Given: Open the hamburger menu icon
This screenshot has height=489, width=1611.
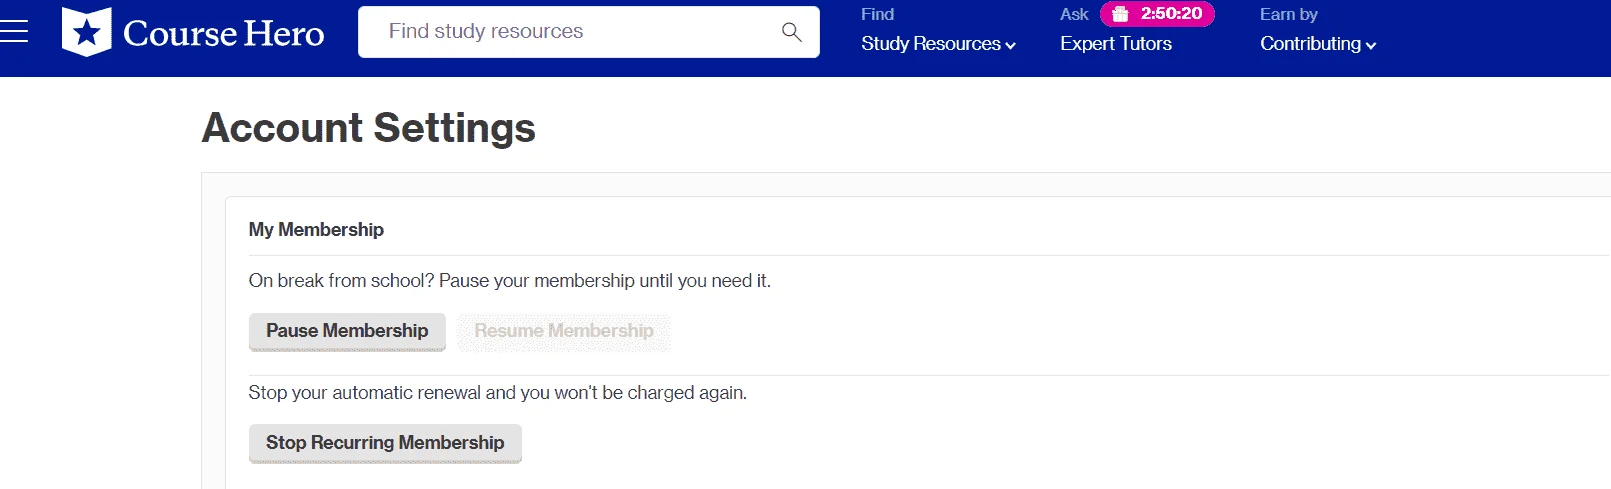Looking at the screenshot, I should point(14,31).
